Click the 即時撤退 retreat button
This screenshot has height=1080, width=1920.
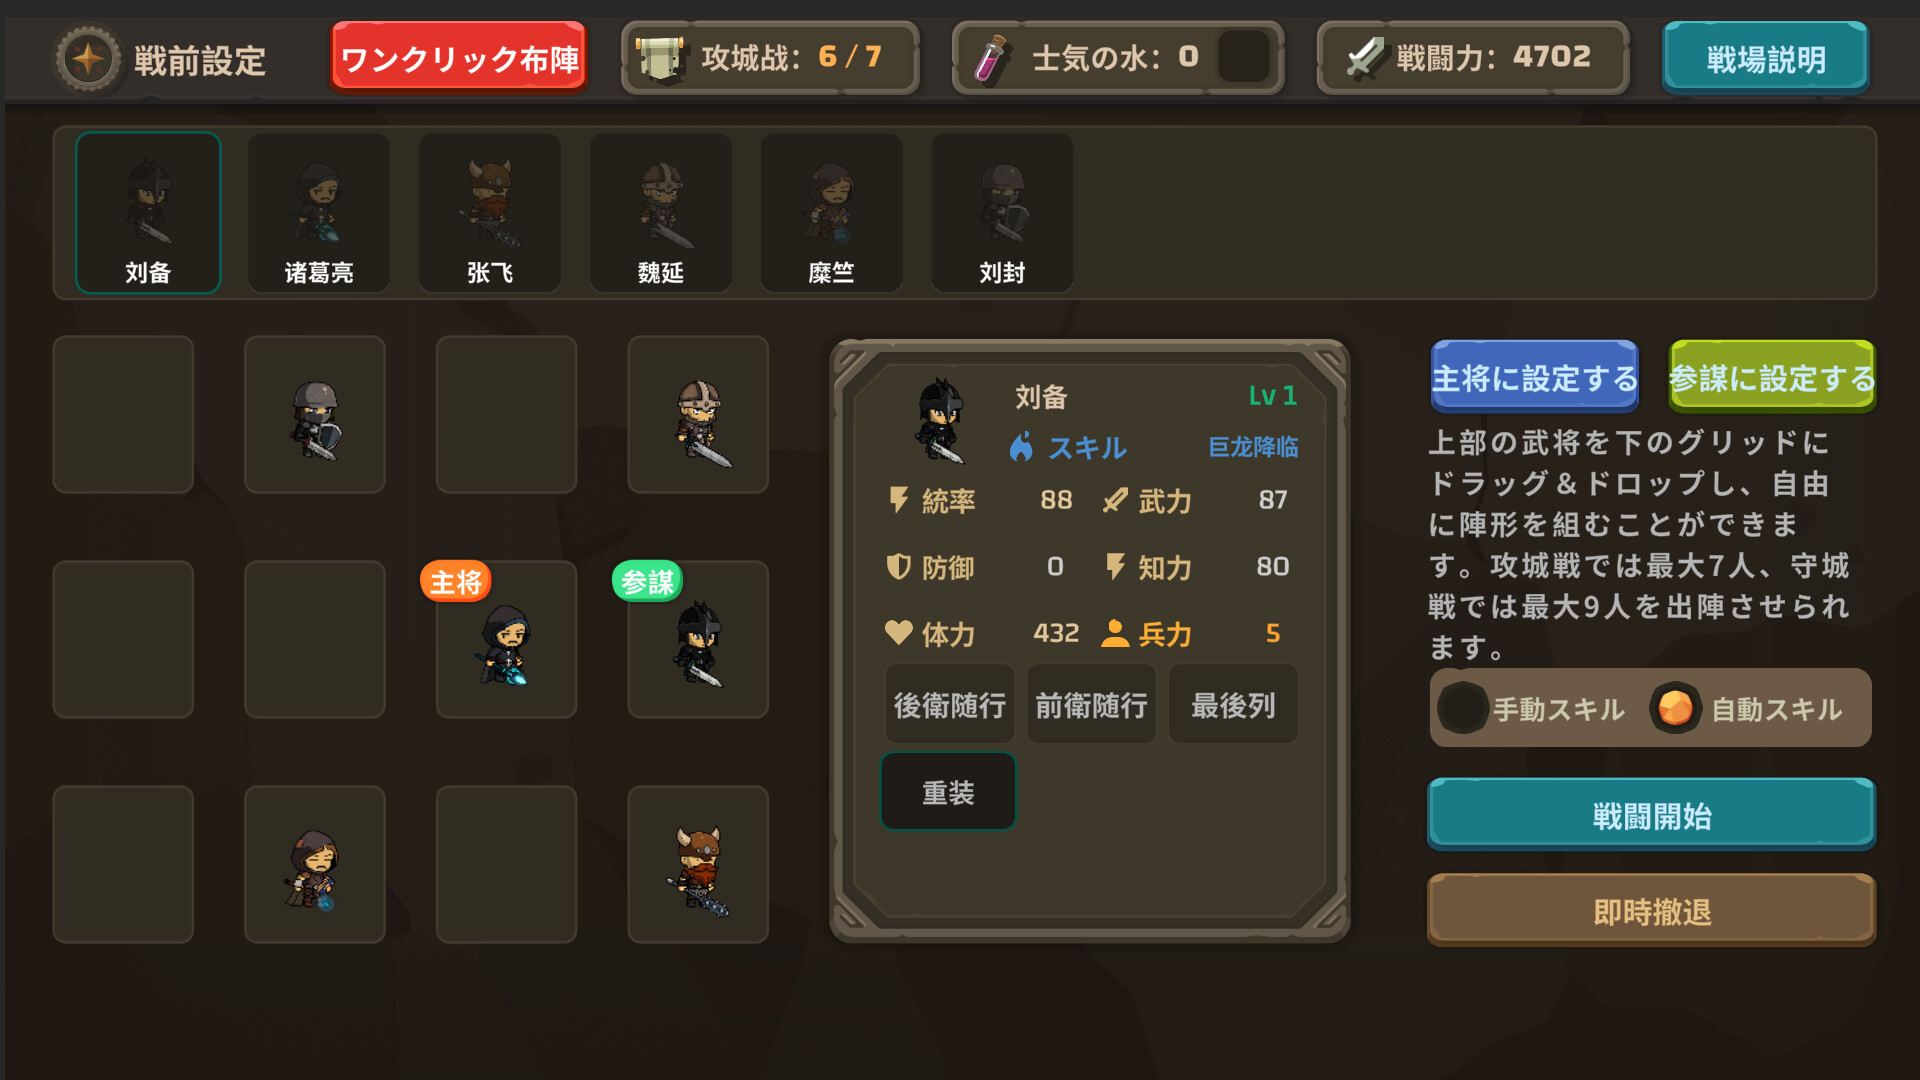[1651, 911]
